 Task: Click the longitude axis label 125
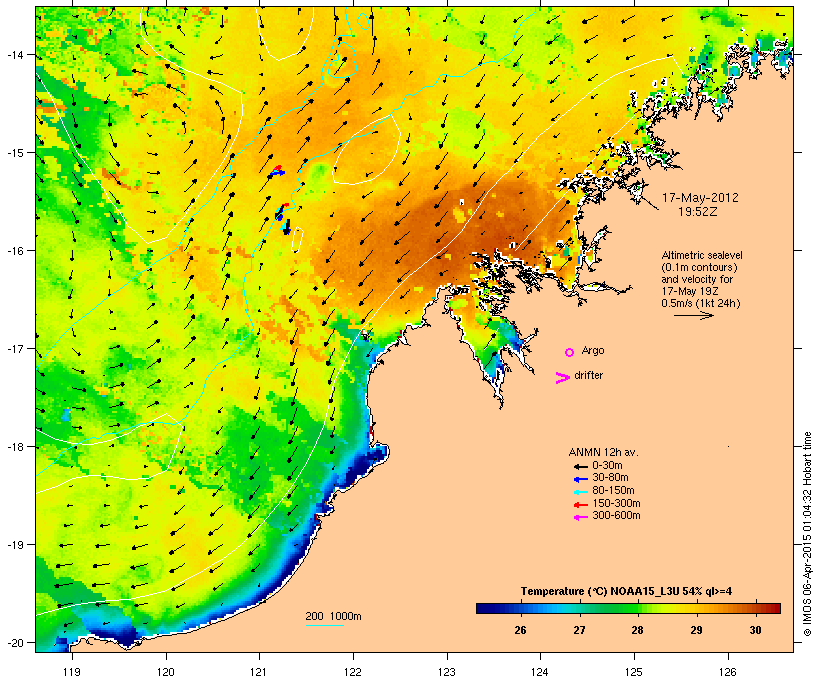[x=634, y=672]
